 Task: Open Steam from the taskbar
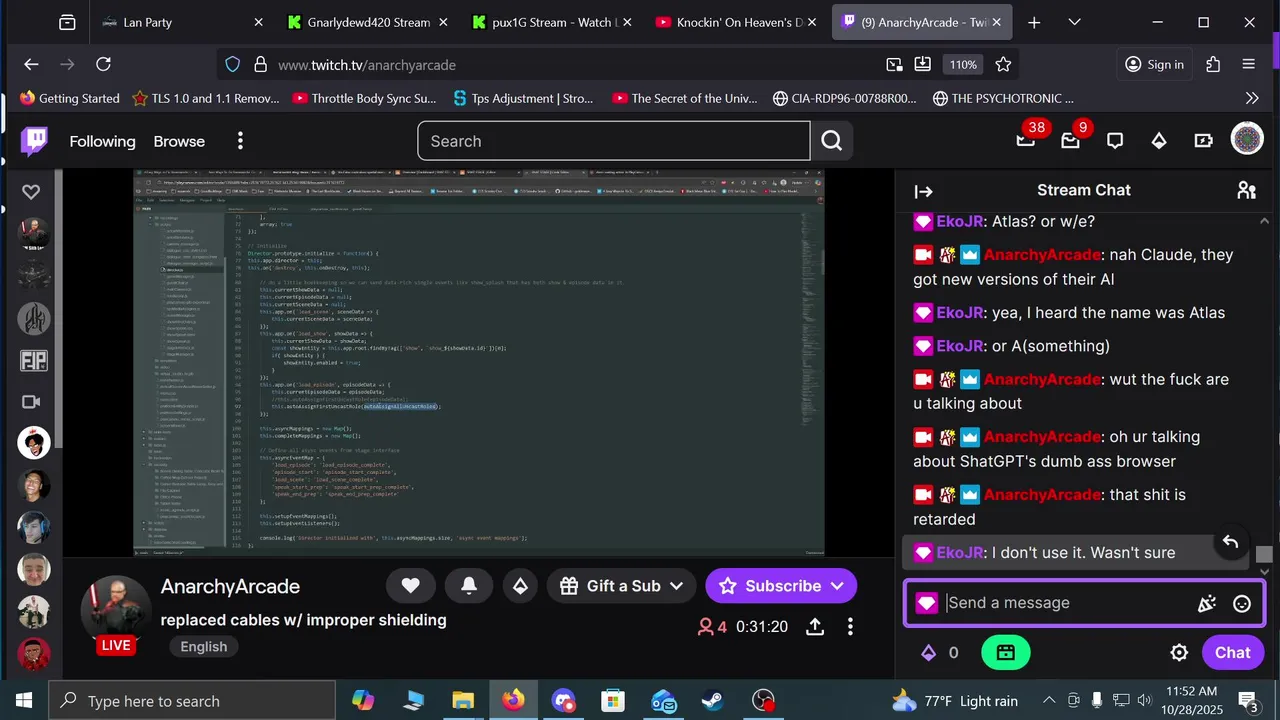coord(713,701)
